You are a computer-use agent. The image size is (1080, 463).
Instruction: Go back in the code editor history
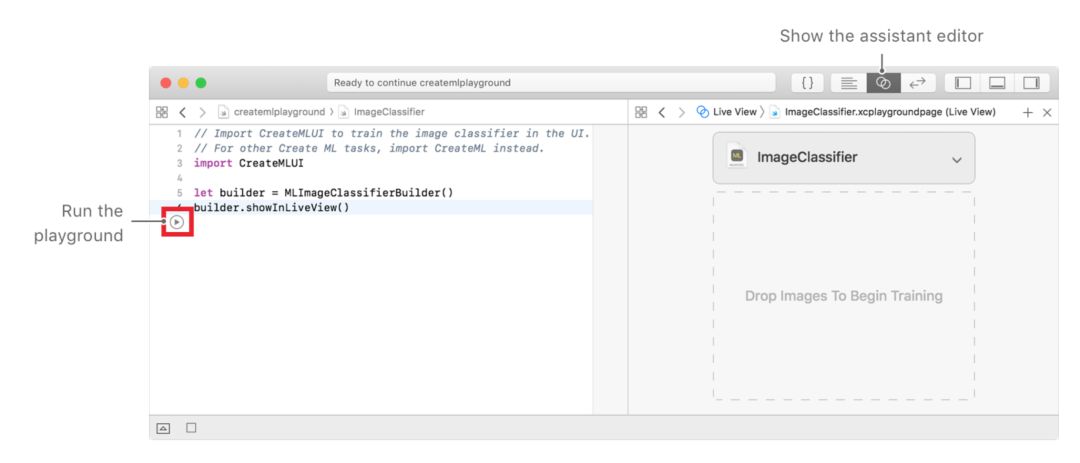[x=183, y=112]
